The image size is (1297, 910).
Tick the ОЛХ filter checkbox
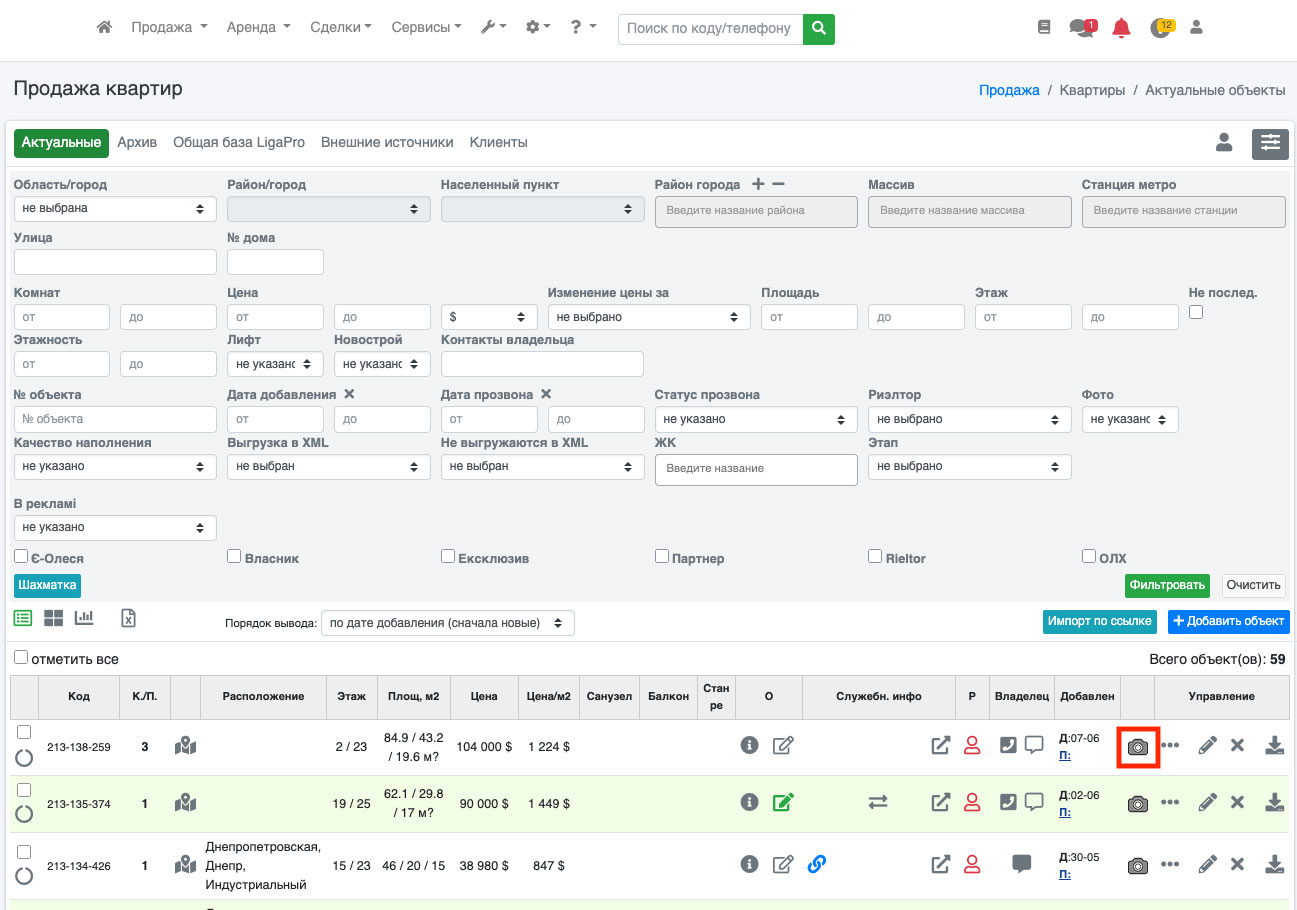[x=1089, y=556]
